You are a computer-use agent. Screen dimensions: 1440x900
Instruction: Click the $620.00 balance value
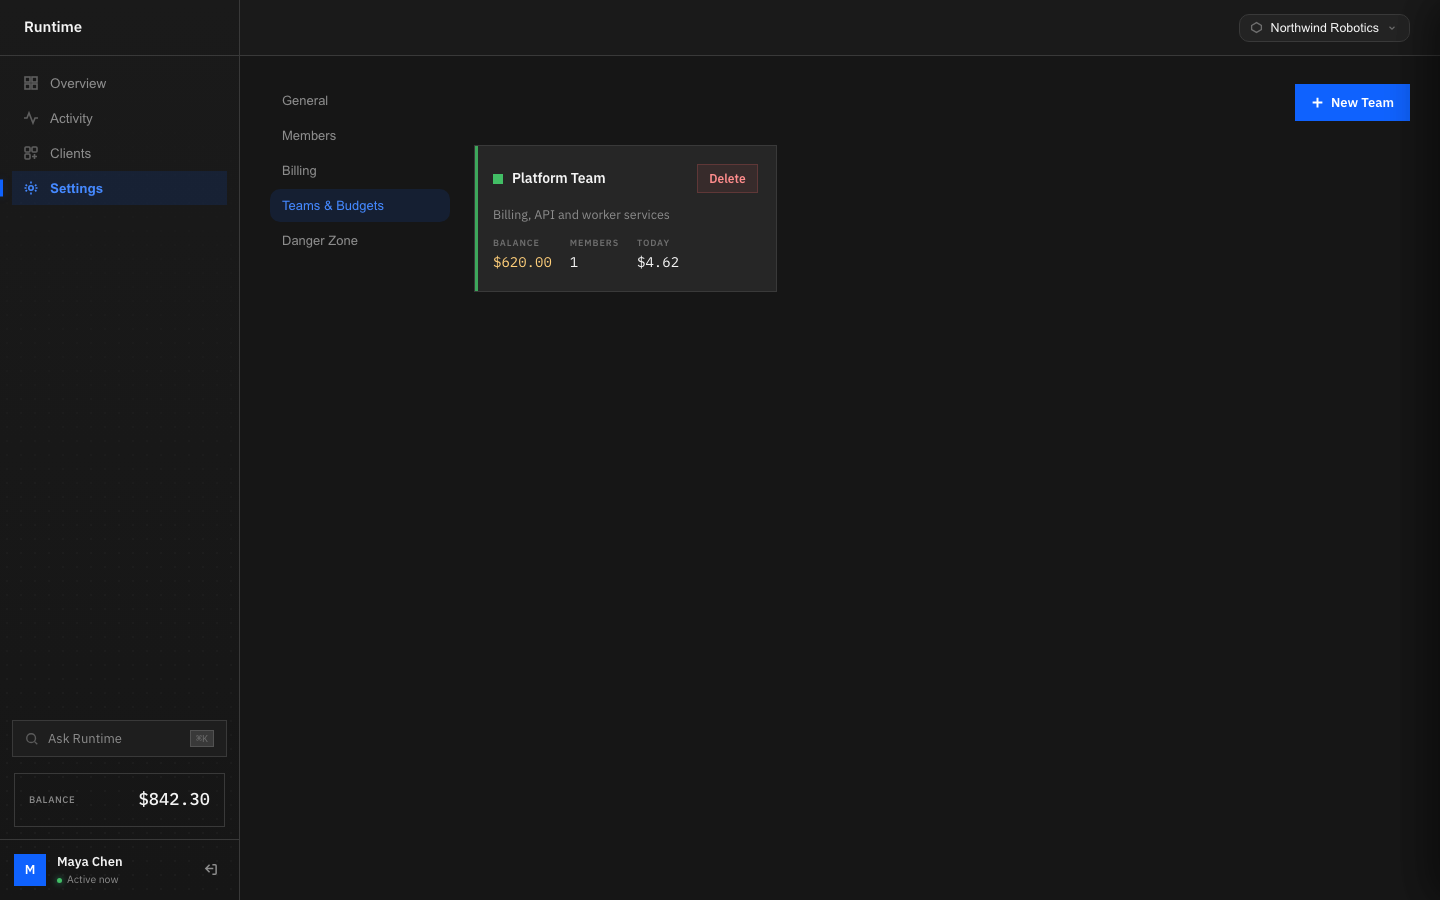[522, 262]
